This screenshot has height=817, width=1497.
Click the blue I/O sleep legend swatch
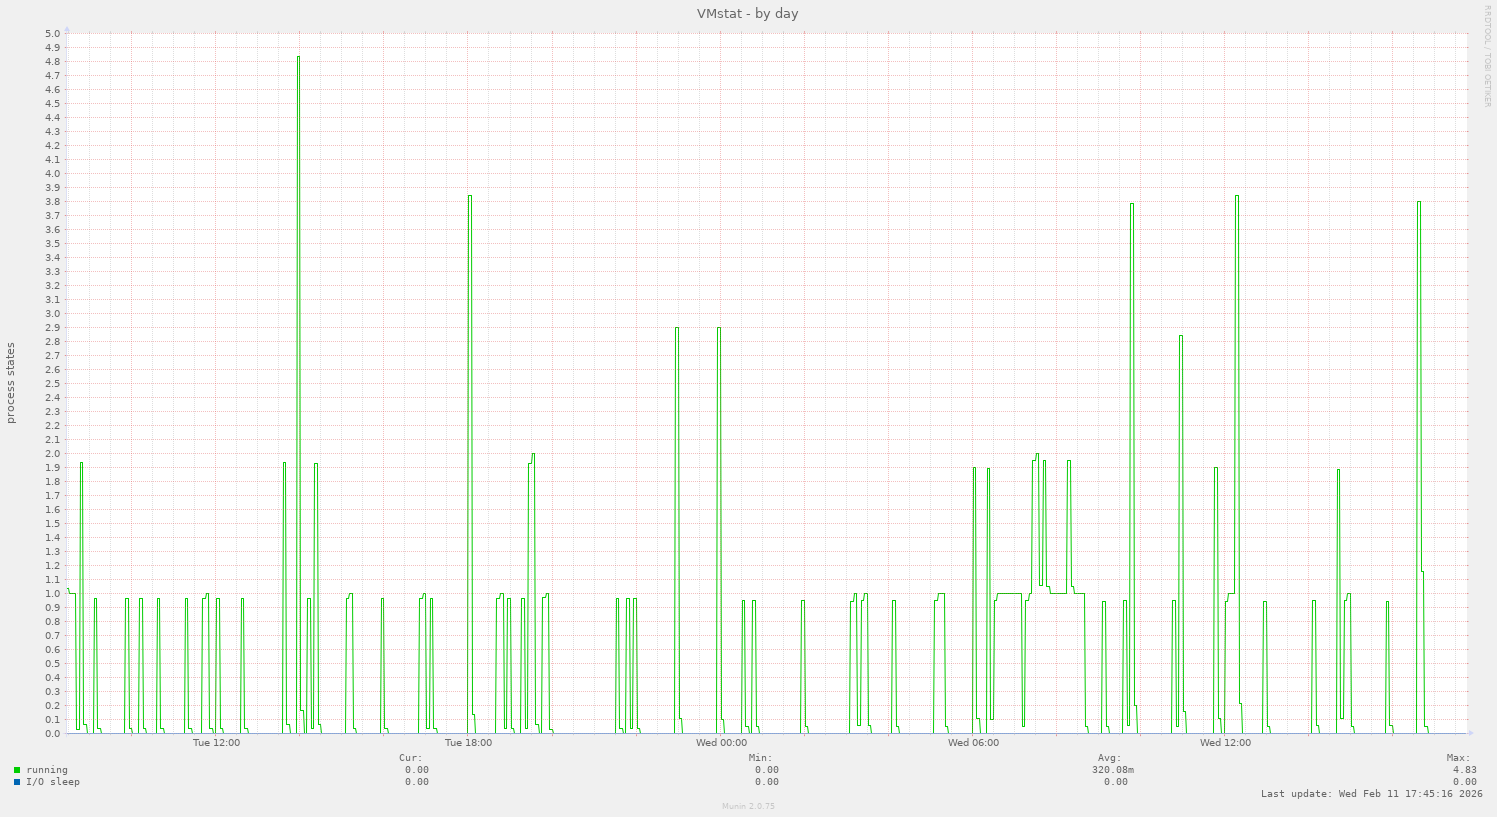click(17, 782)
